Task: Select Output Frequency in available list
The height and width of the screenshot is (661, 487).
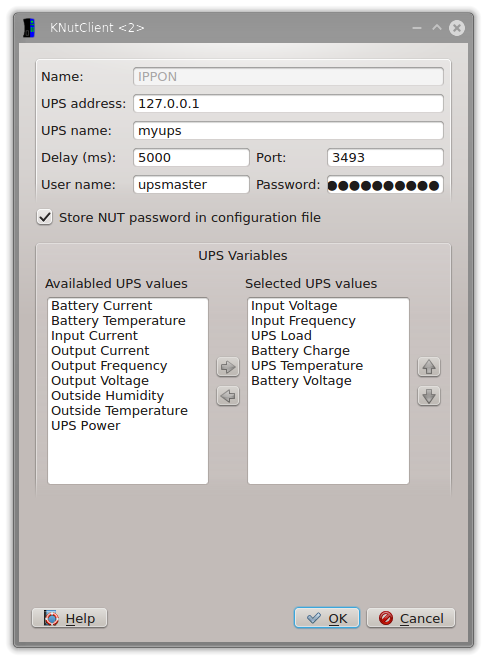Action: click(x=128, y=365)
